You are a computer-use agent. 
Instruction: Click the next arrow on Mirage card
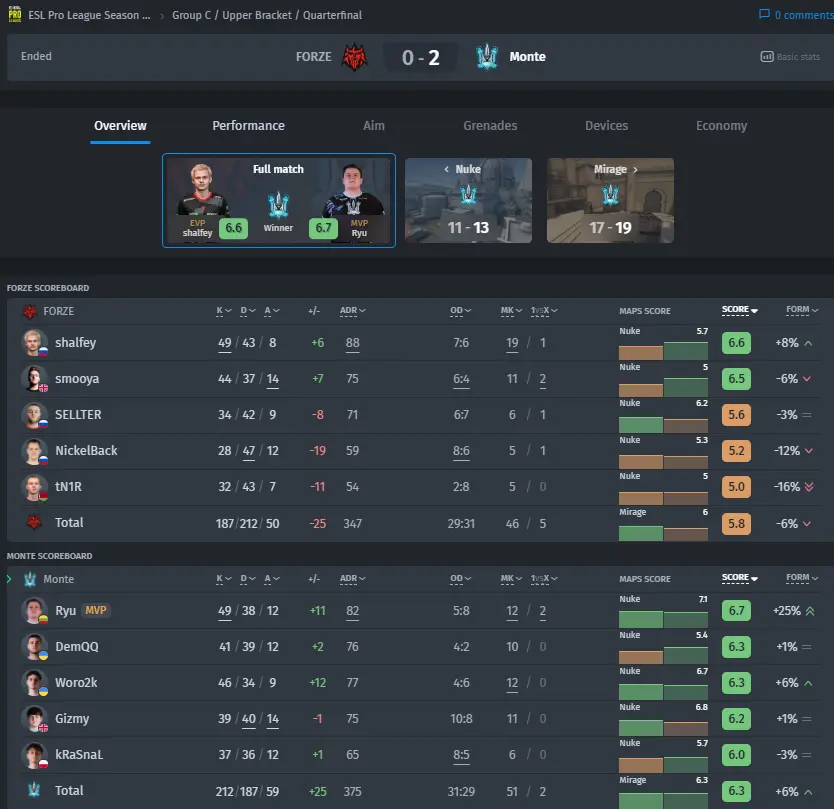coord(635,169)
